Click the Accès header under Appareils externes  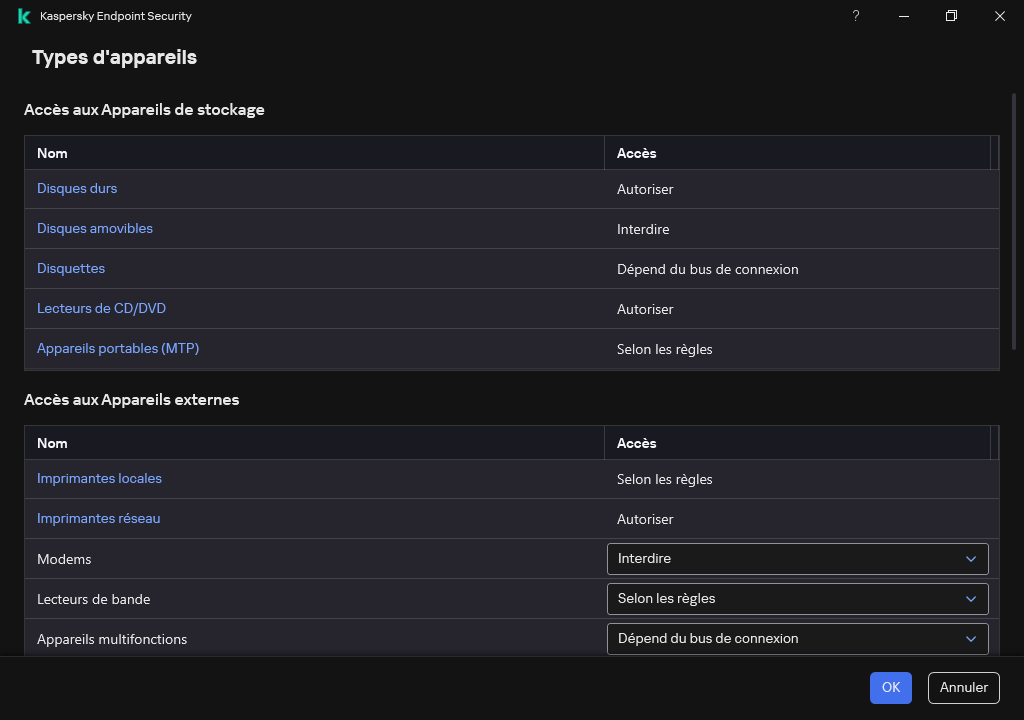click(637, 443)
